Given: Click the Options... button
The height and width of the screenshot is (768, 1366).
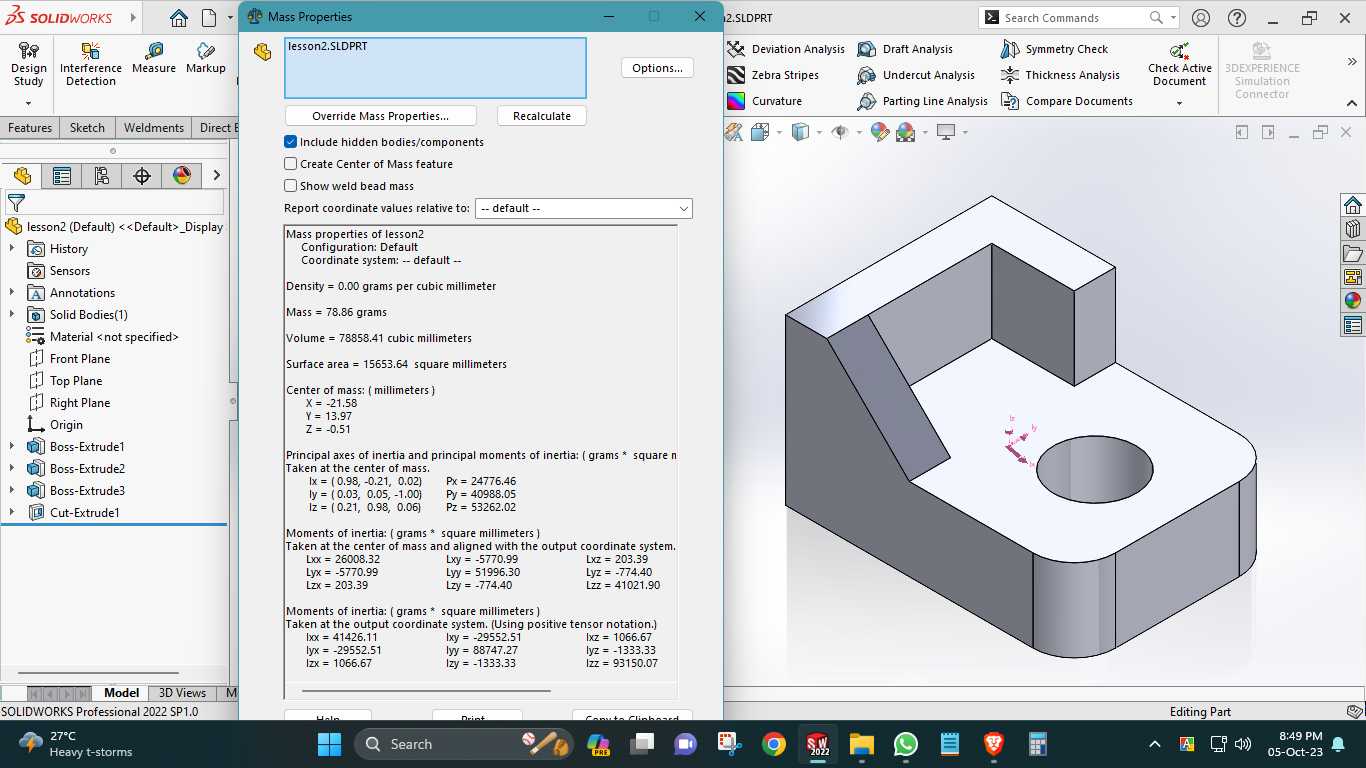Looking at the screenshot, I should 657,68.
